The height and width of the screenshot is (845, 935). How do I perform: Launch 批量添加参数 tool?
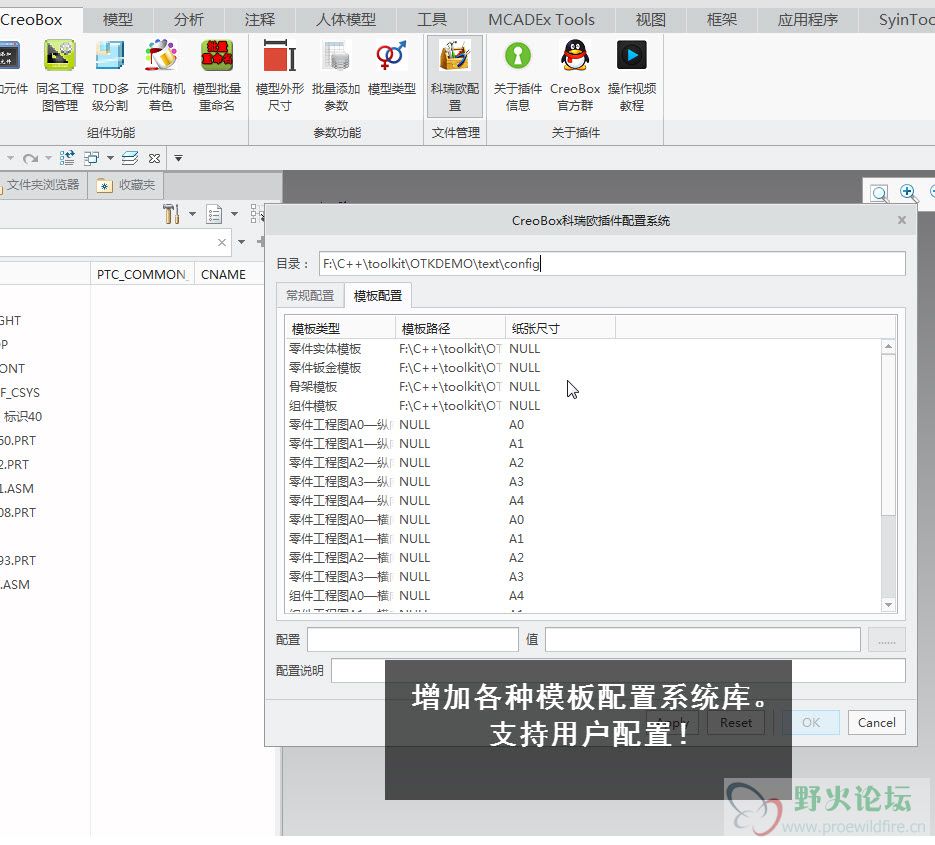click(336, 76)
